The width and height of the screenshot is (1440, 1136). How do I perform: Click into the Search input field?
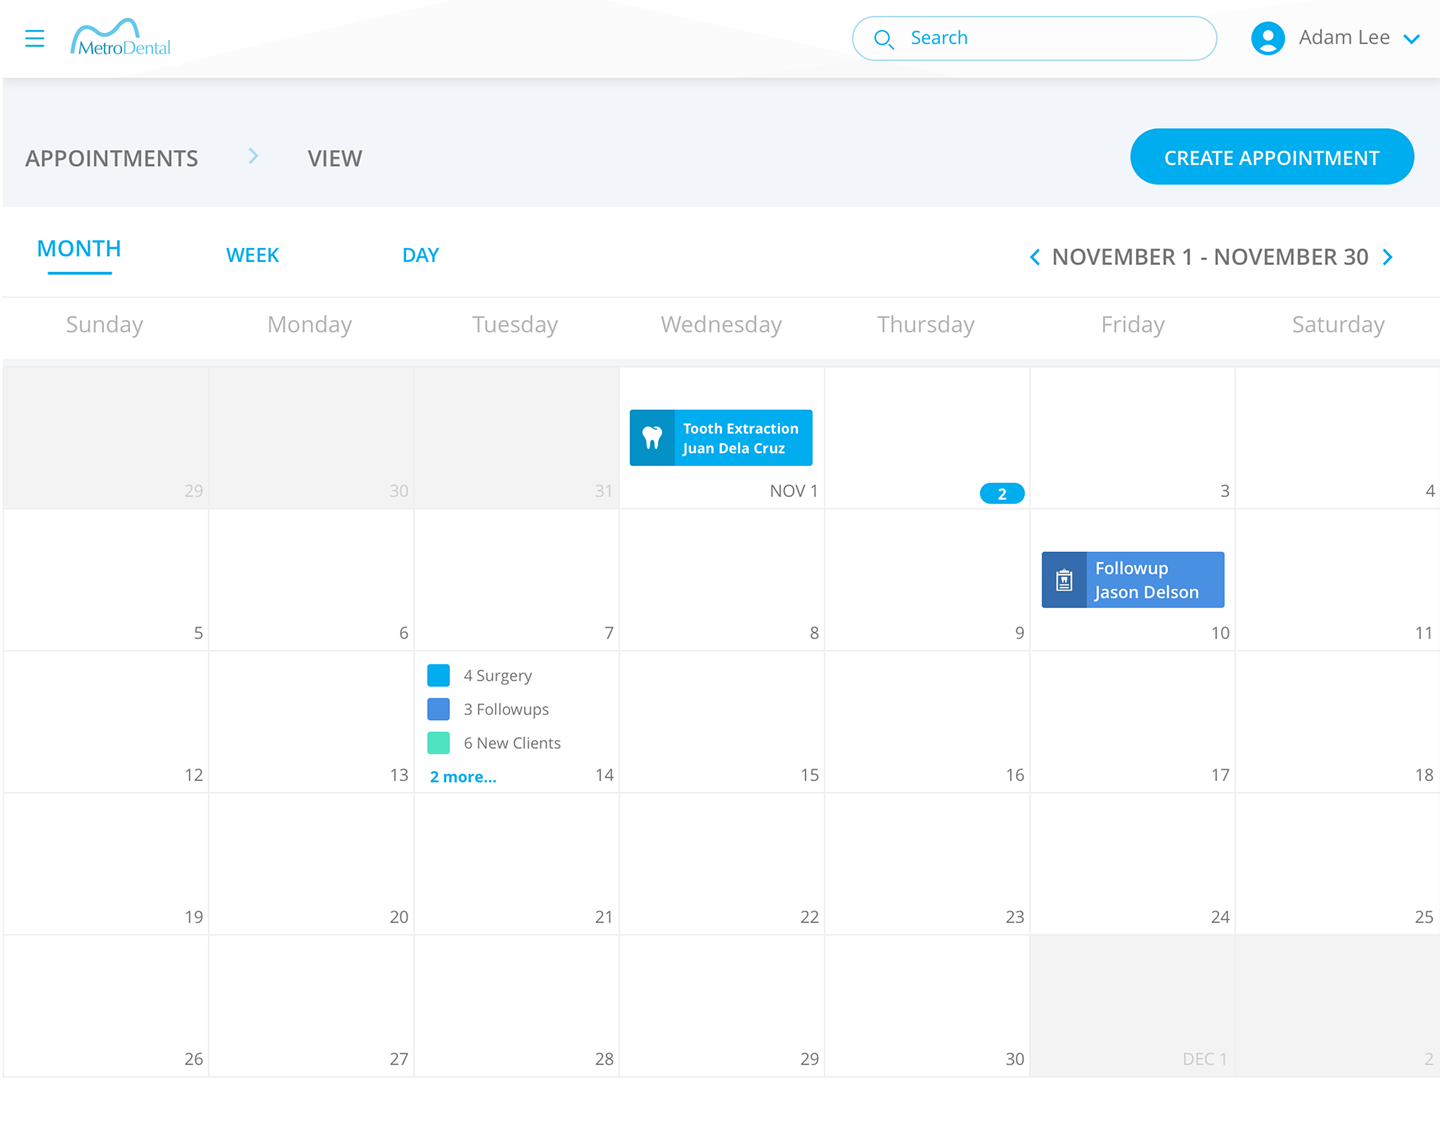pos(1035,38)
